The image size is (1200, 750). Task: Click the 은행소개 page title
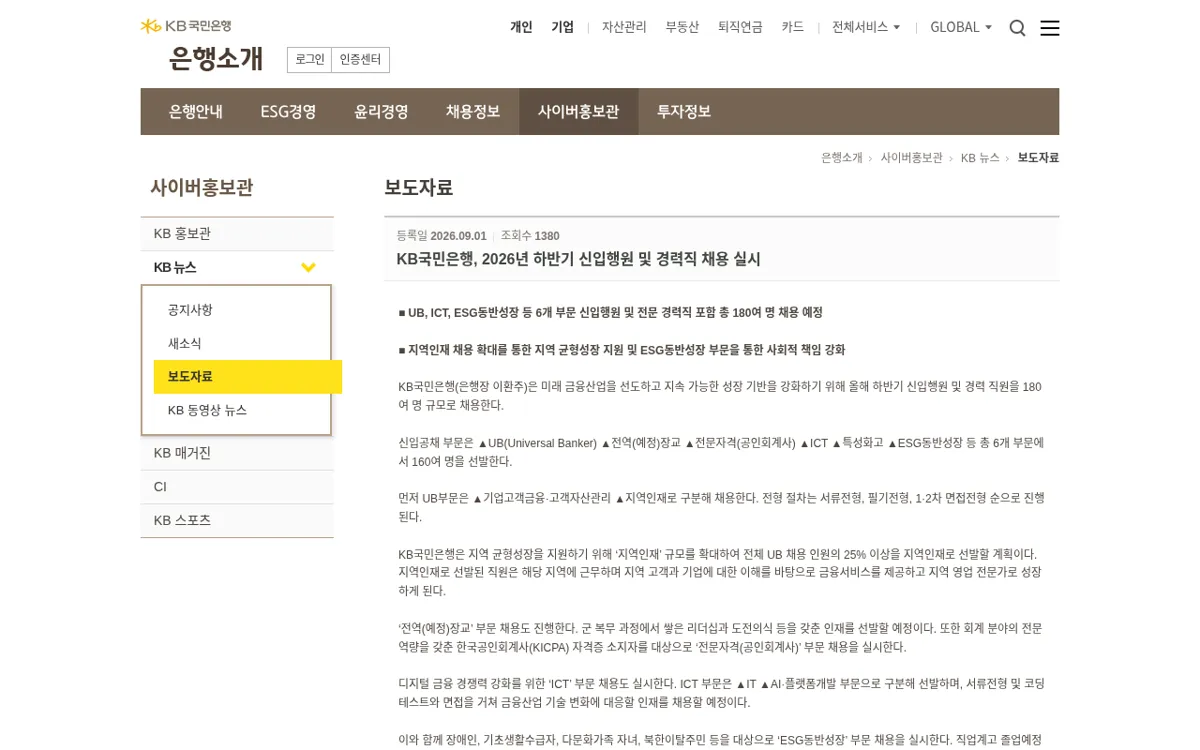point(216,58)
